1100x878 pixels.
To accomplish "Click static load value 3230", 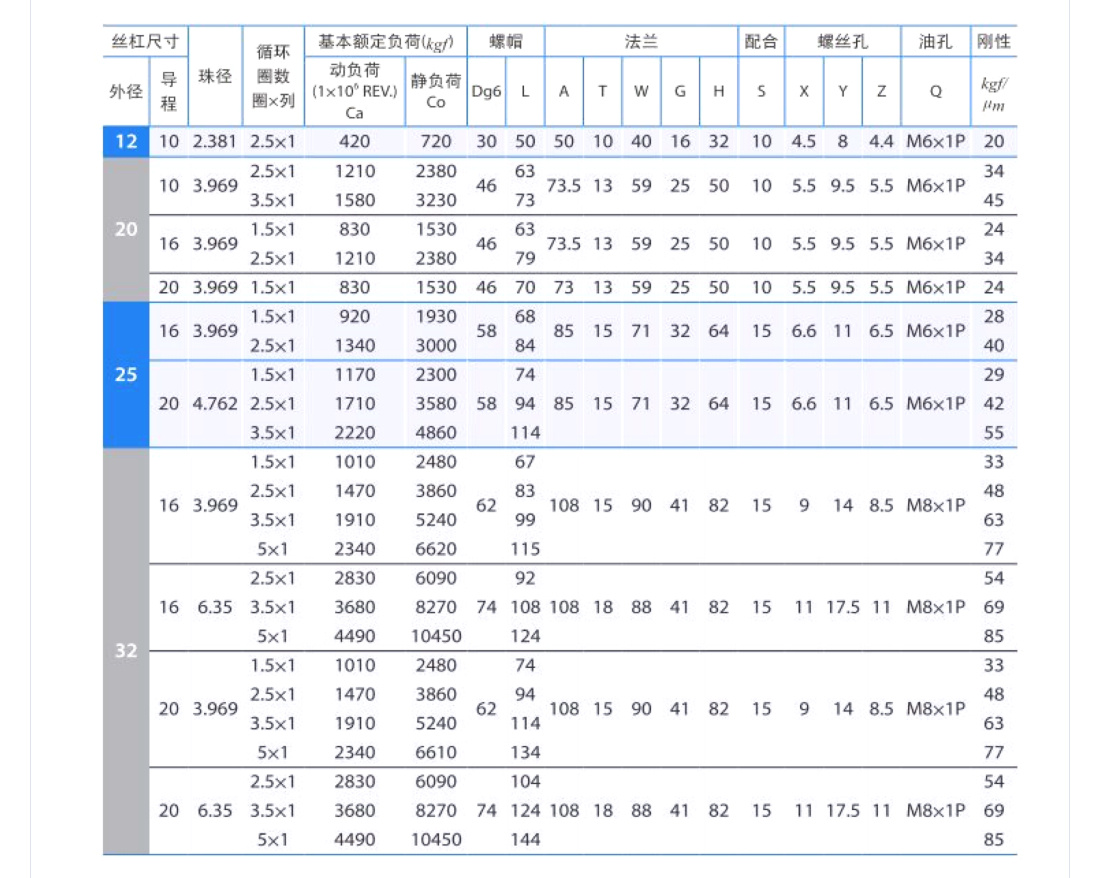I will pos(436,201).
